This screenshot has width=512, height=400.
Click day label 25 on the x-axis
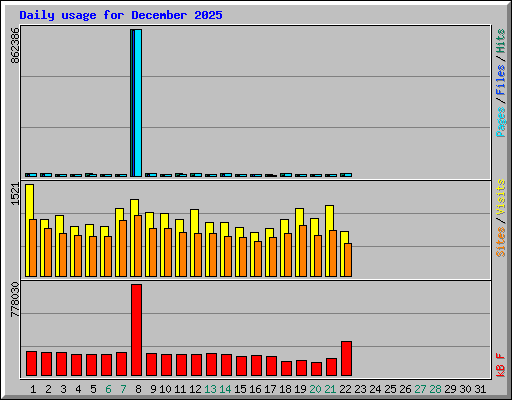(x=390, y=389)
